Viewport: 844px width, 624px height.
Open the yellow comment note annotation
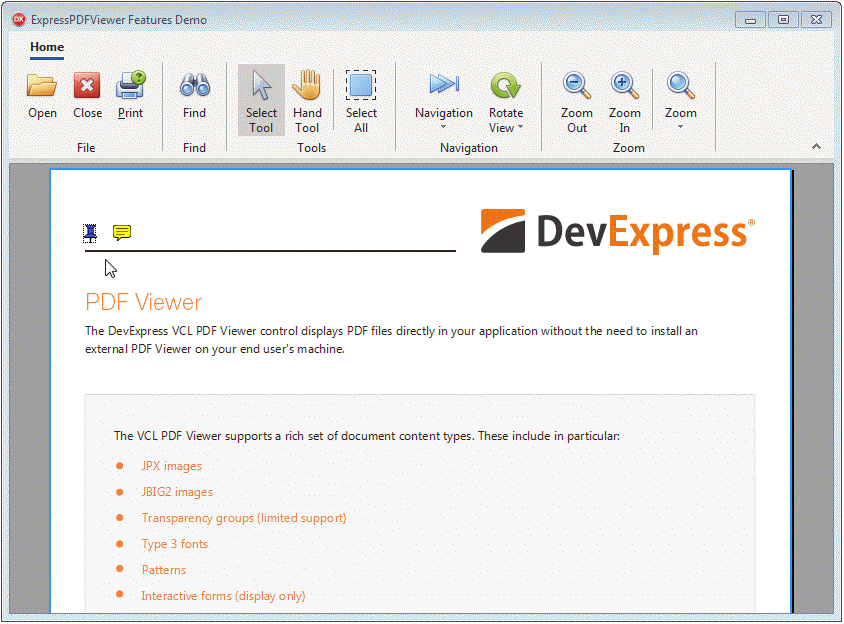[122, 233]
